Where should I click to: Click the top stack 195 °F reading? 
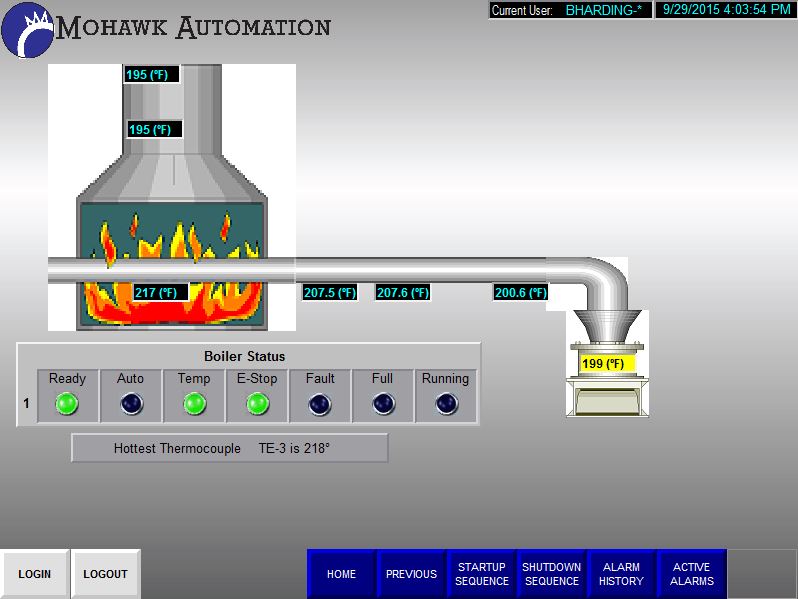pyautogui.click(x=152, y=74)
